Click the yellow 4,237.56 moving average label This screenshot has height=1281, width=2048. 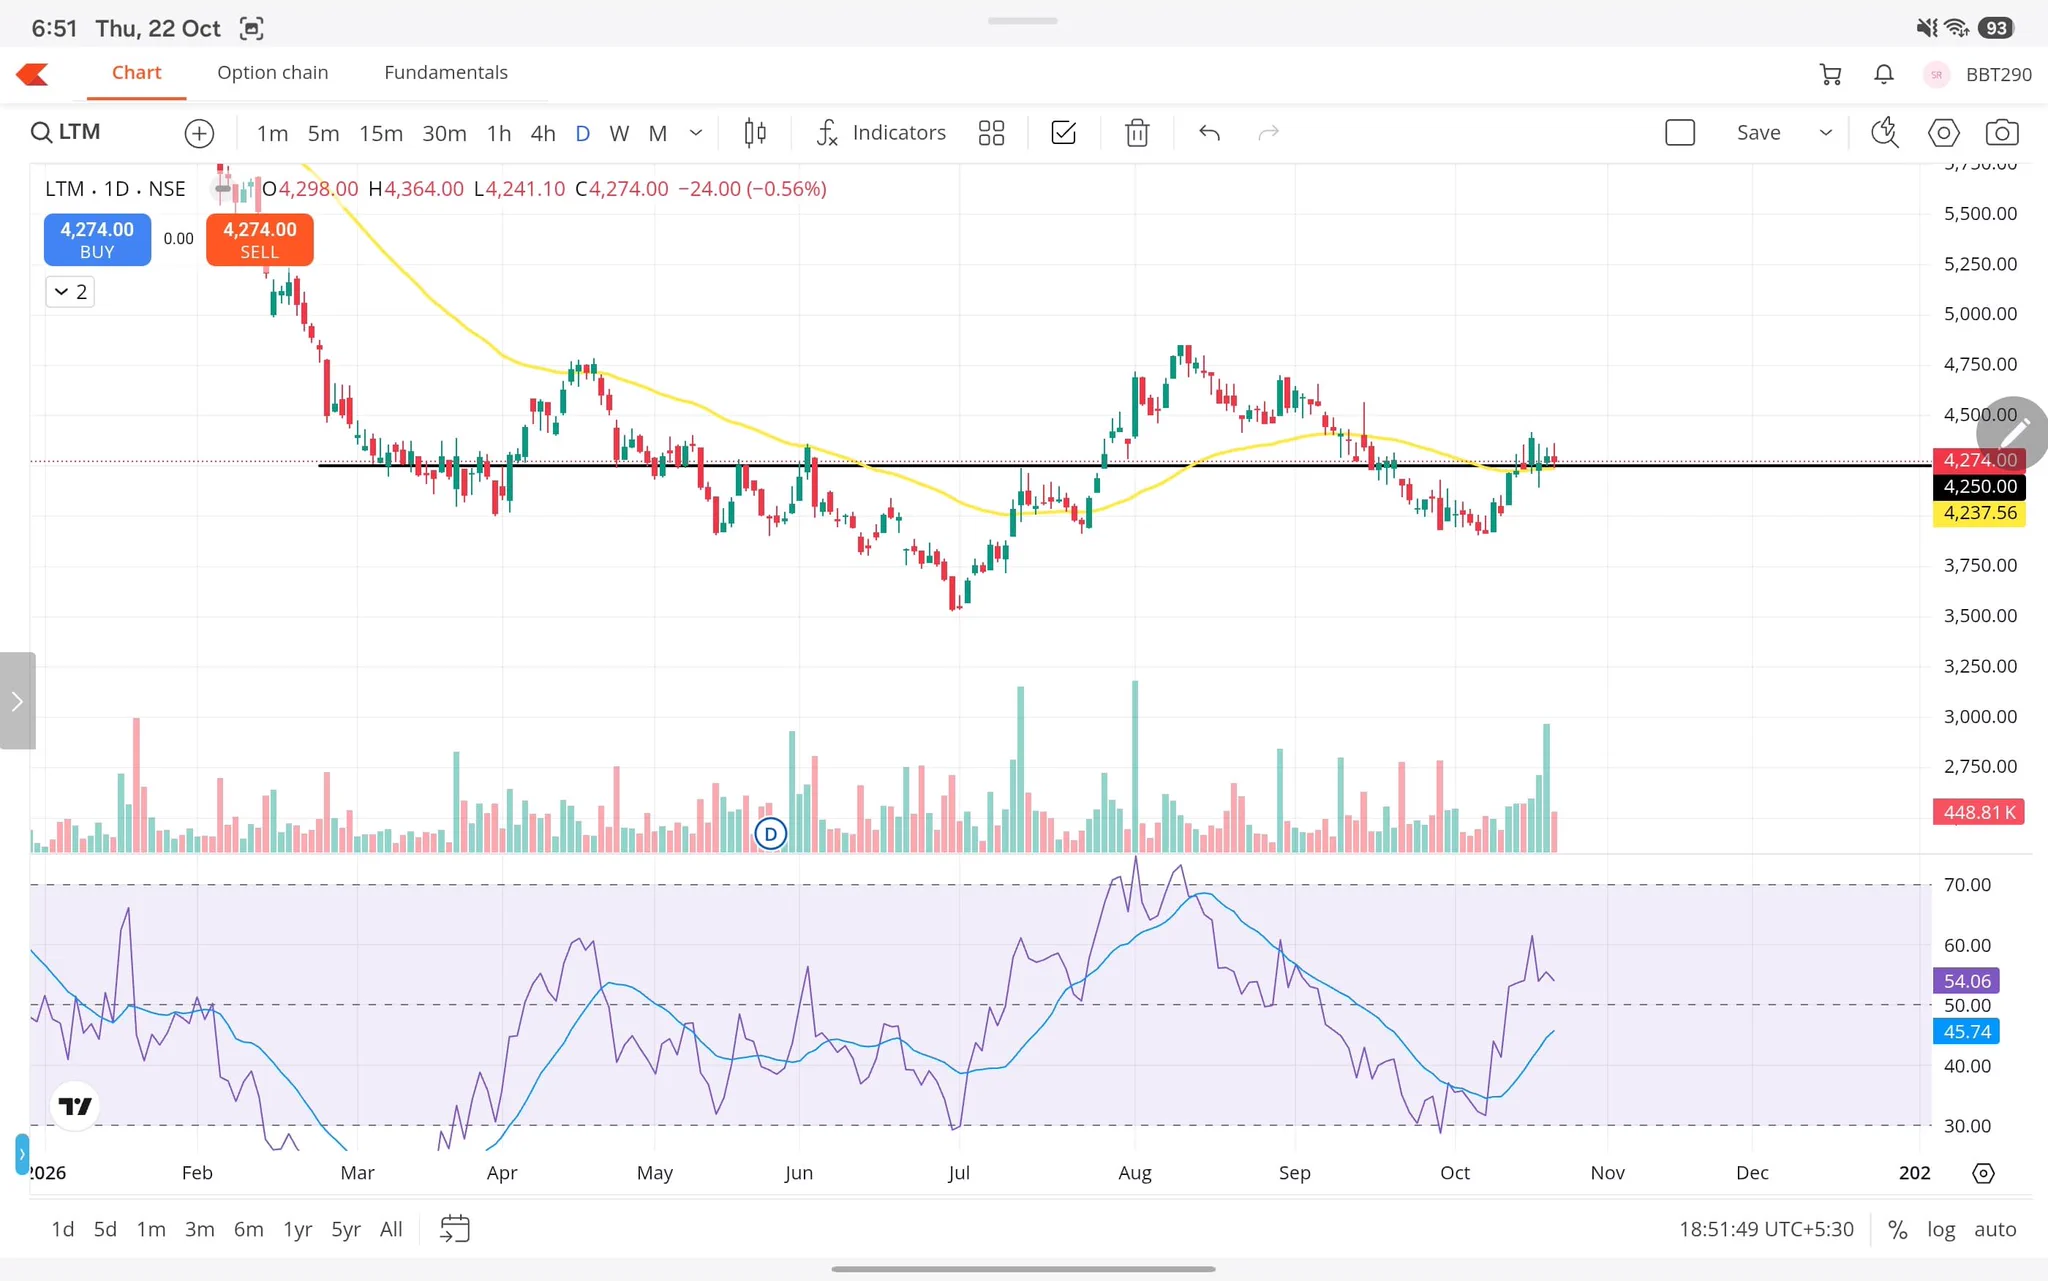[1979, 513]
